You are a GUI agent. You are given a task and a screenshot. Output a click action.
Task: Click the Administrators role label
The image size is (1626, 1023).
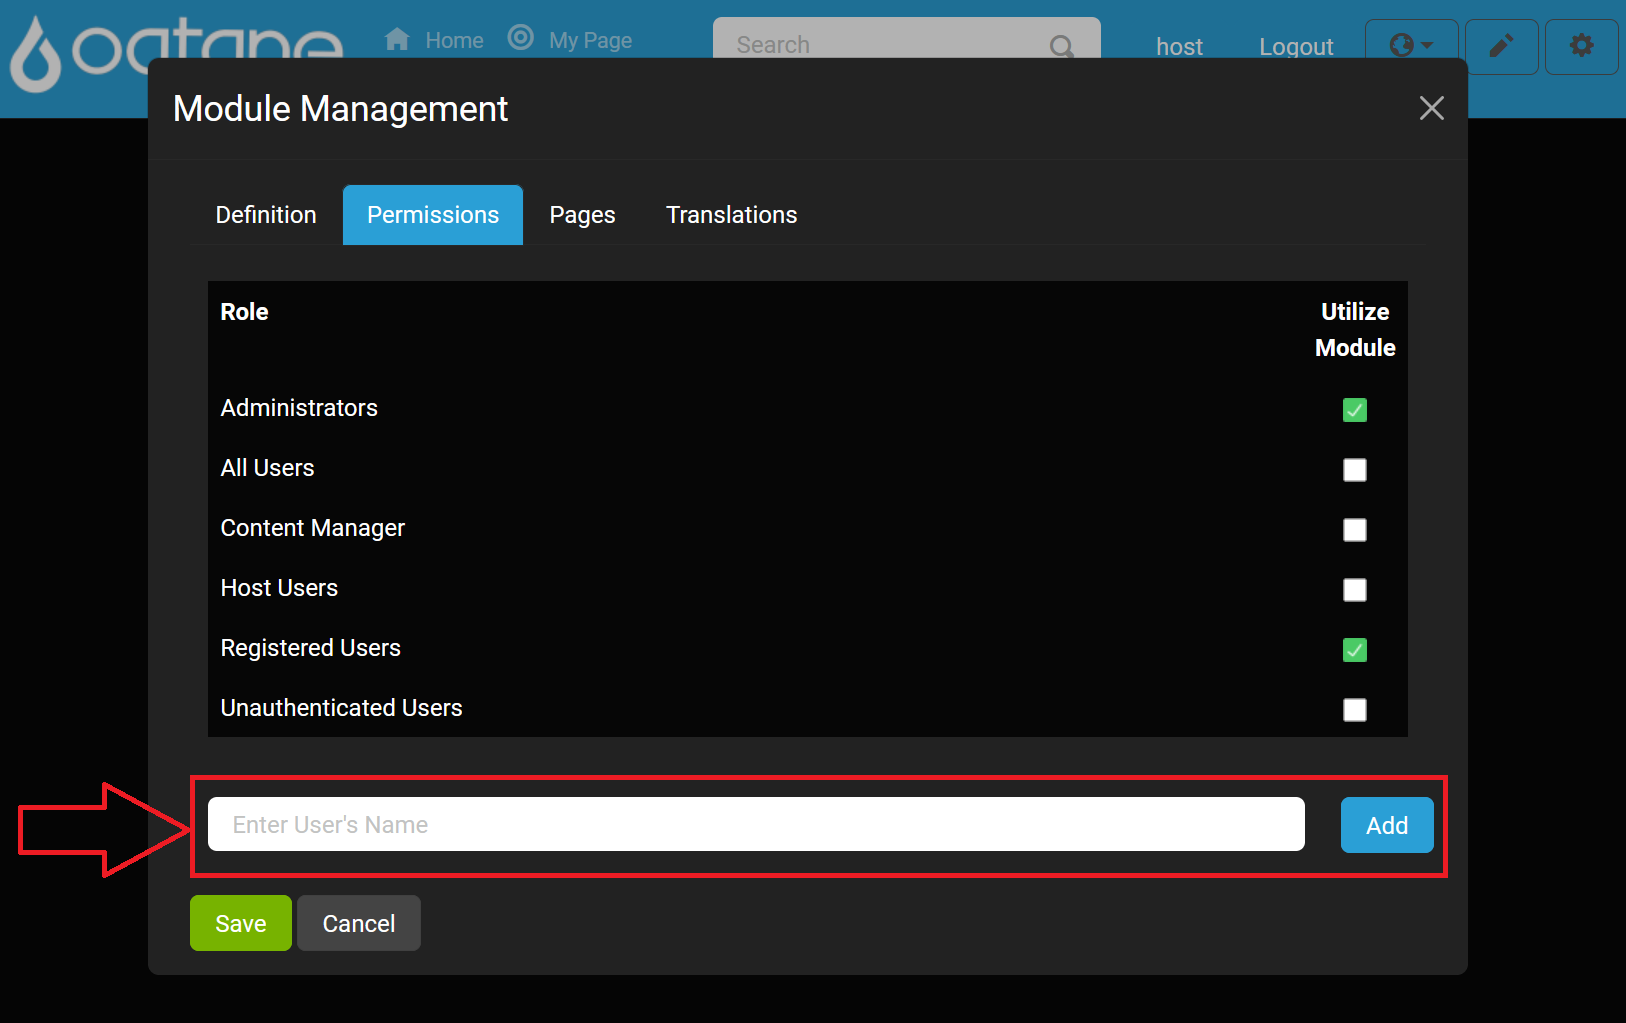point(299,408)
